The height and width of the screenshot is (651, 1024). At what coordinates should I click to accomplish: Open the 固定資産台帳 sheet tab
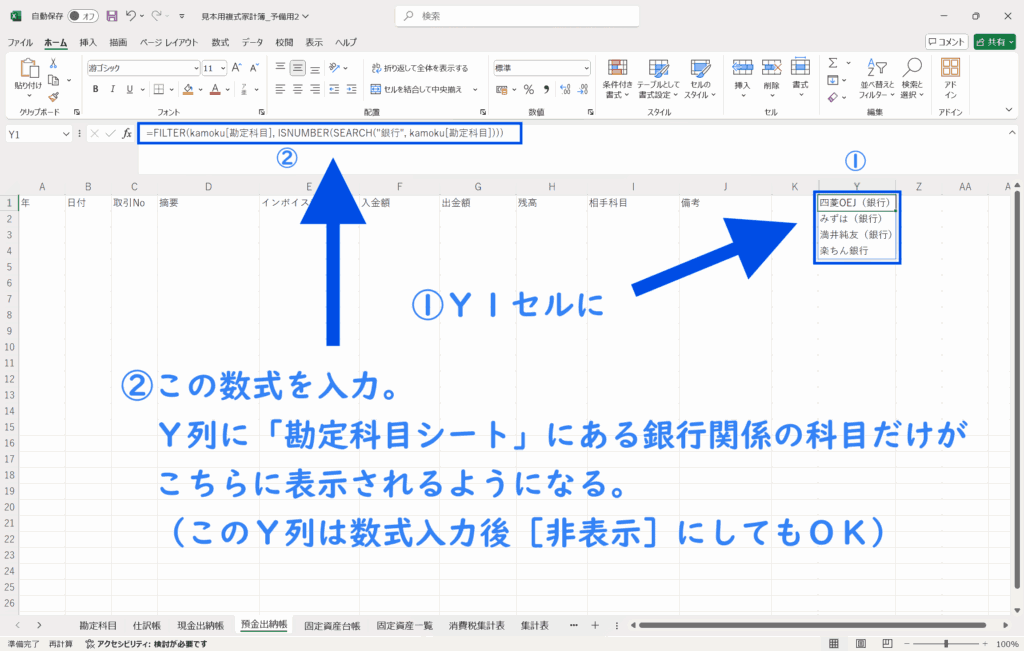click(x=332, y=626)
